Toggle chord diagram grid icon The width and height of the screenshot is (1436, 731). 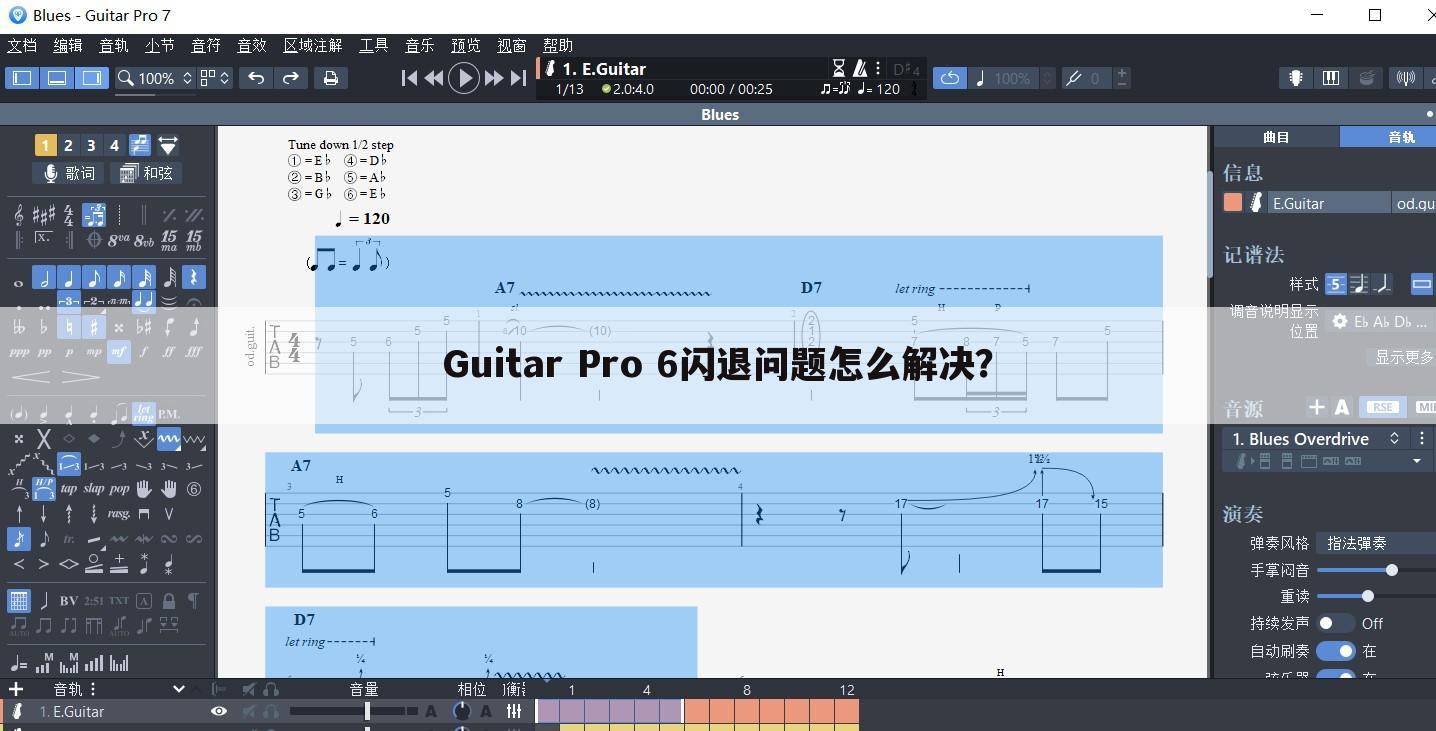click(19, 601)
